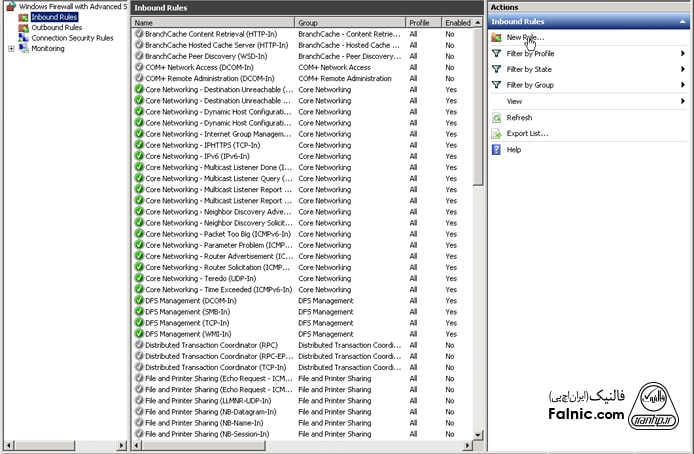Screen dimensions: 694x454
Task: Open the Filter by State submenu arrow
Action: point(682,69)
